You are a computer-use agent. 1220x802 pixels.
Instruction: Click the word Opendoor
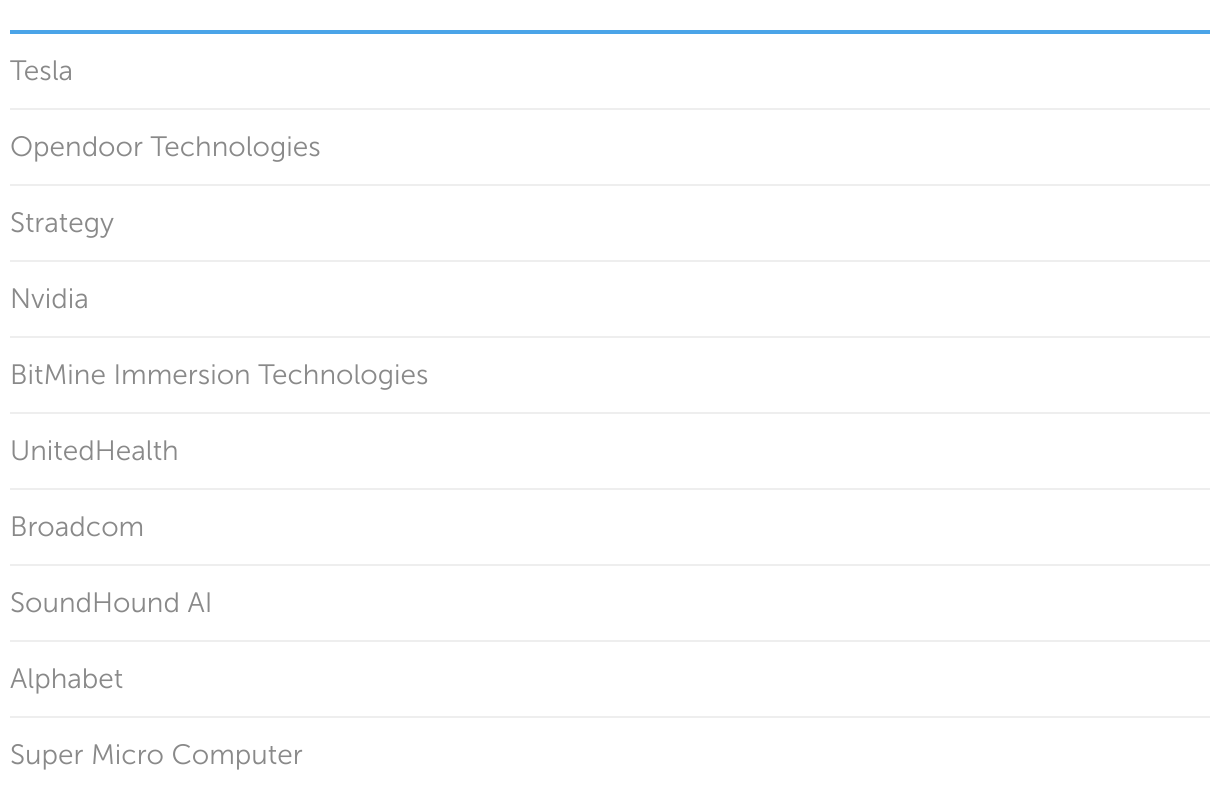coord(76,147)
